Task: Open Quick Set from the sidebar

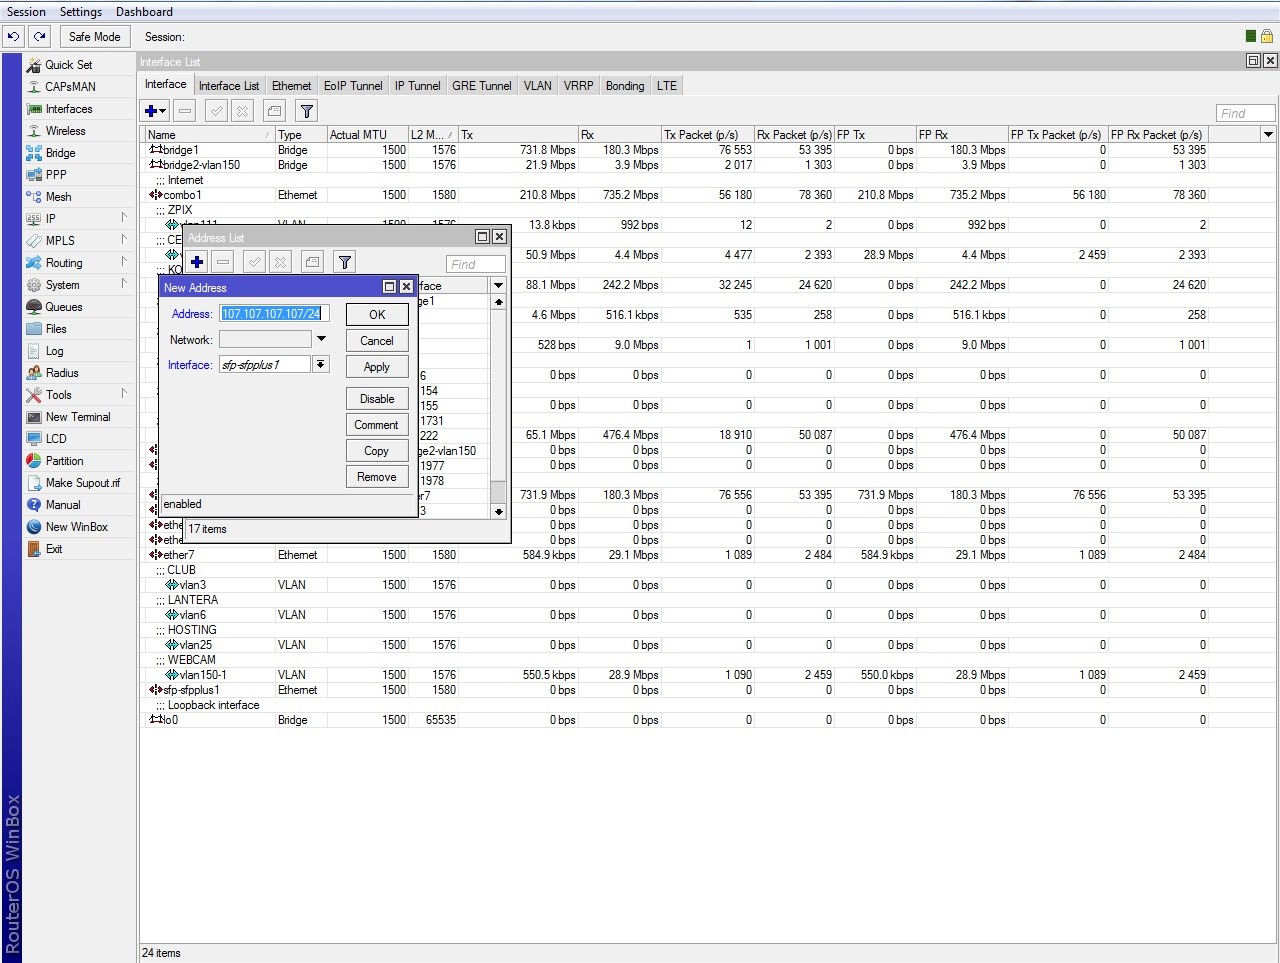Action: click(68, 65)
